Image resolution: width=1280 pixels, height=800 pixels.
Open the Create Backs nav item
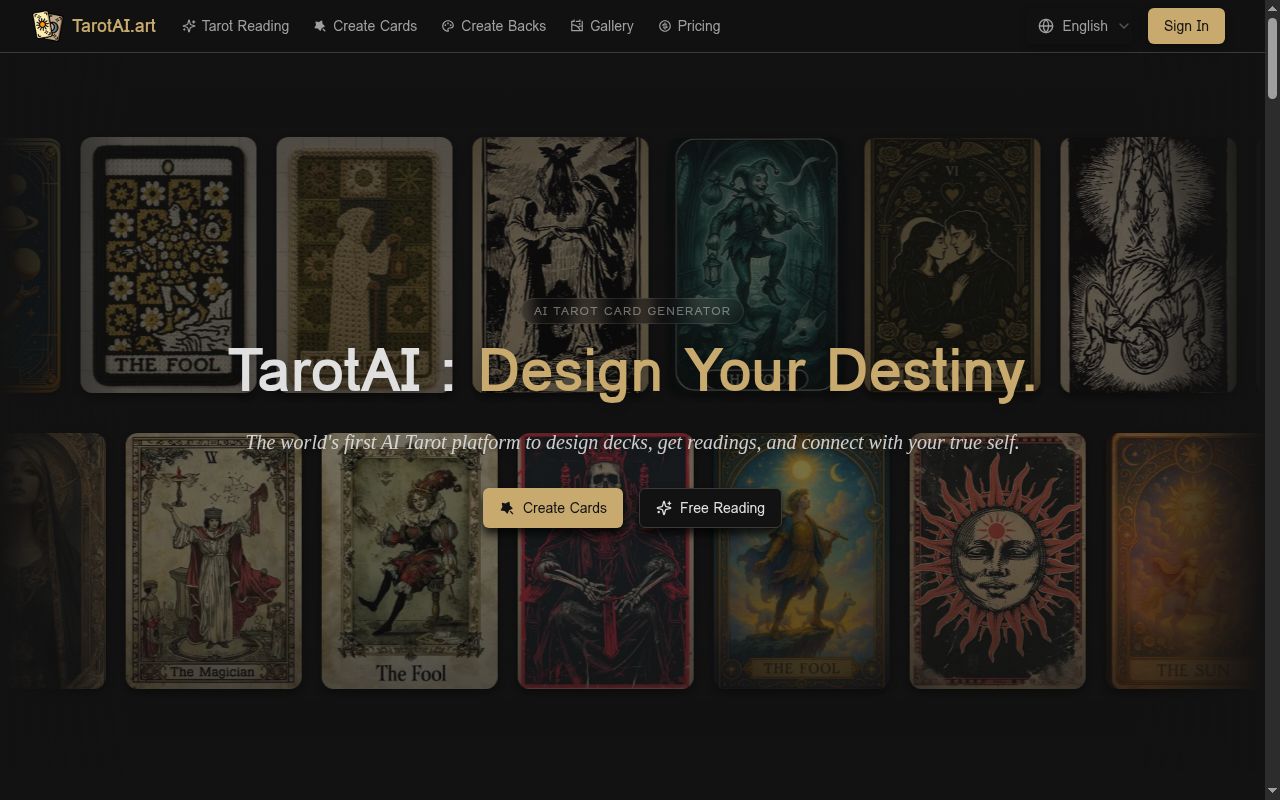pyautogui.click(x=494, y=26)
